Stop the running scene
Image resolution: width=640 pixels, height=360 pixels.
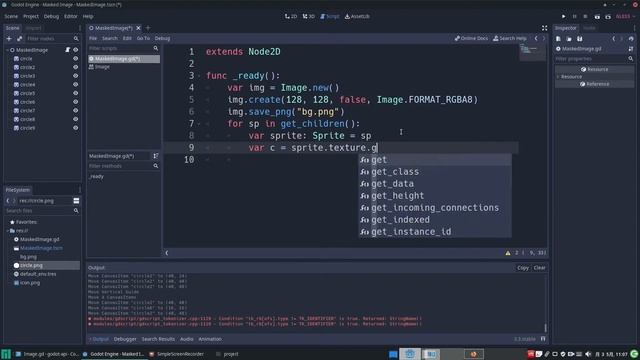[585, 17]
